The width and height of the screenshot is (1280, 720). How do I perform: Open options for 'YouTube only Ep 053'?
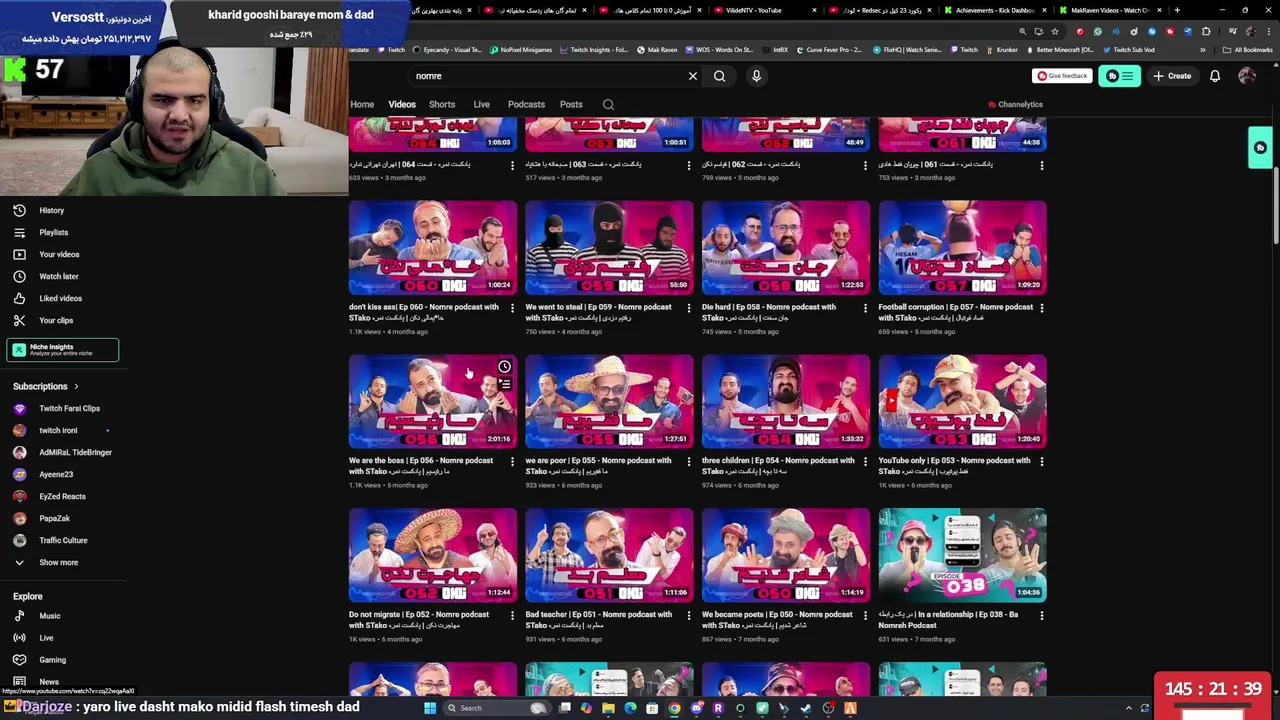(x=1041, y=462)
